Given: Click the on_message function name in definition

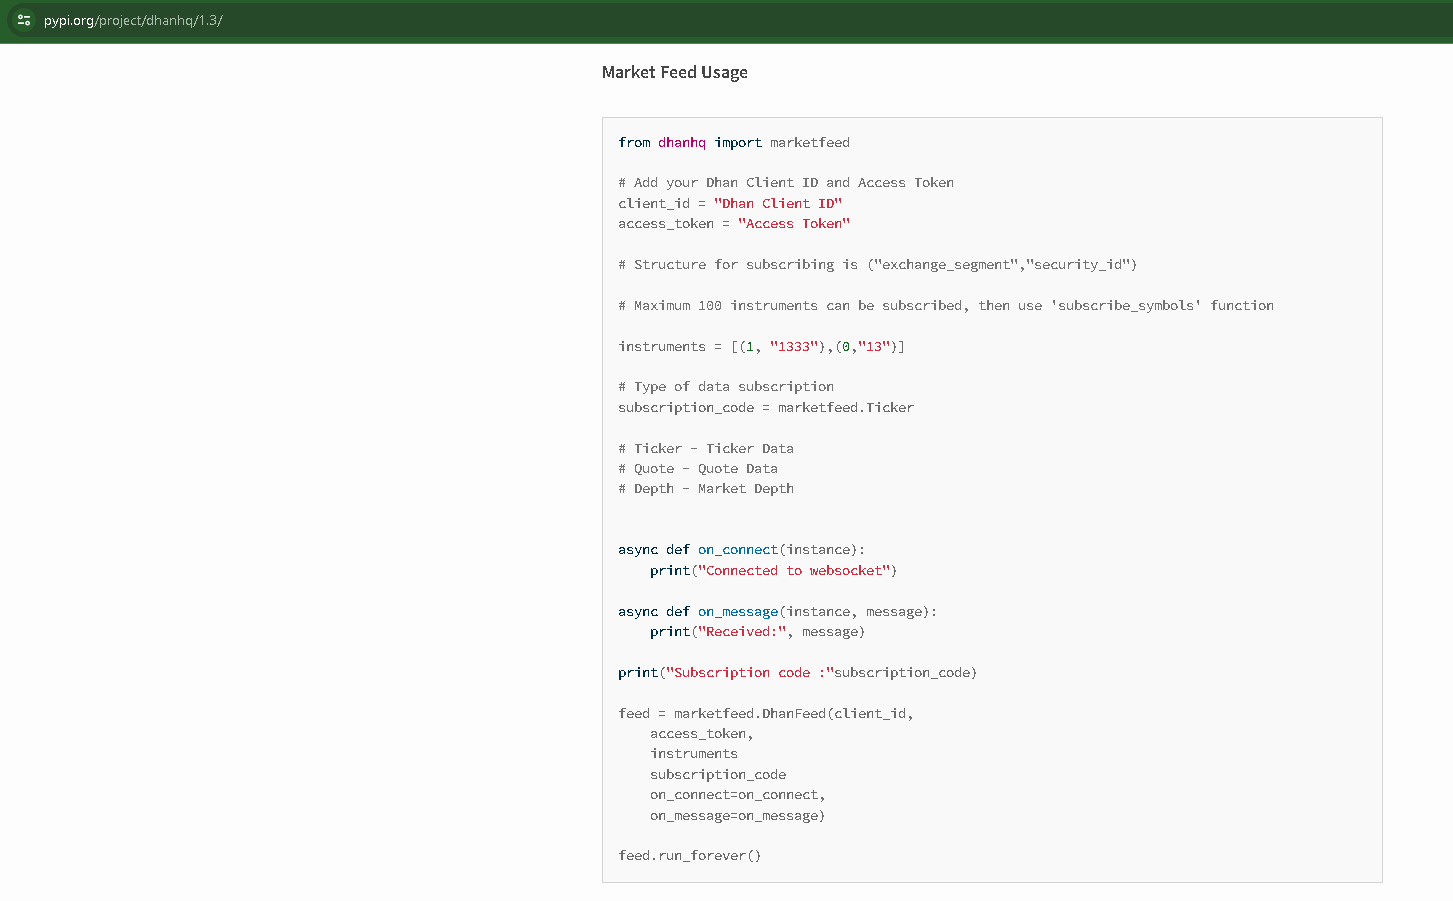Looking at the screenshot, I should [x=737, y=612].
